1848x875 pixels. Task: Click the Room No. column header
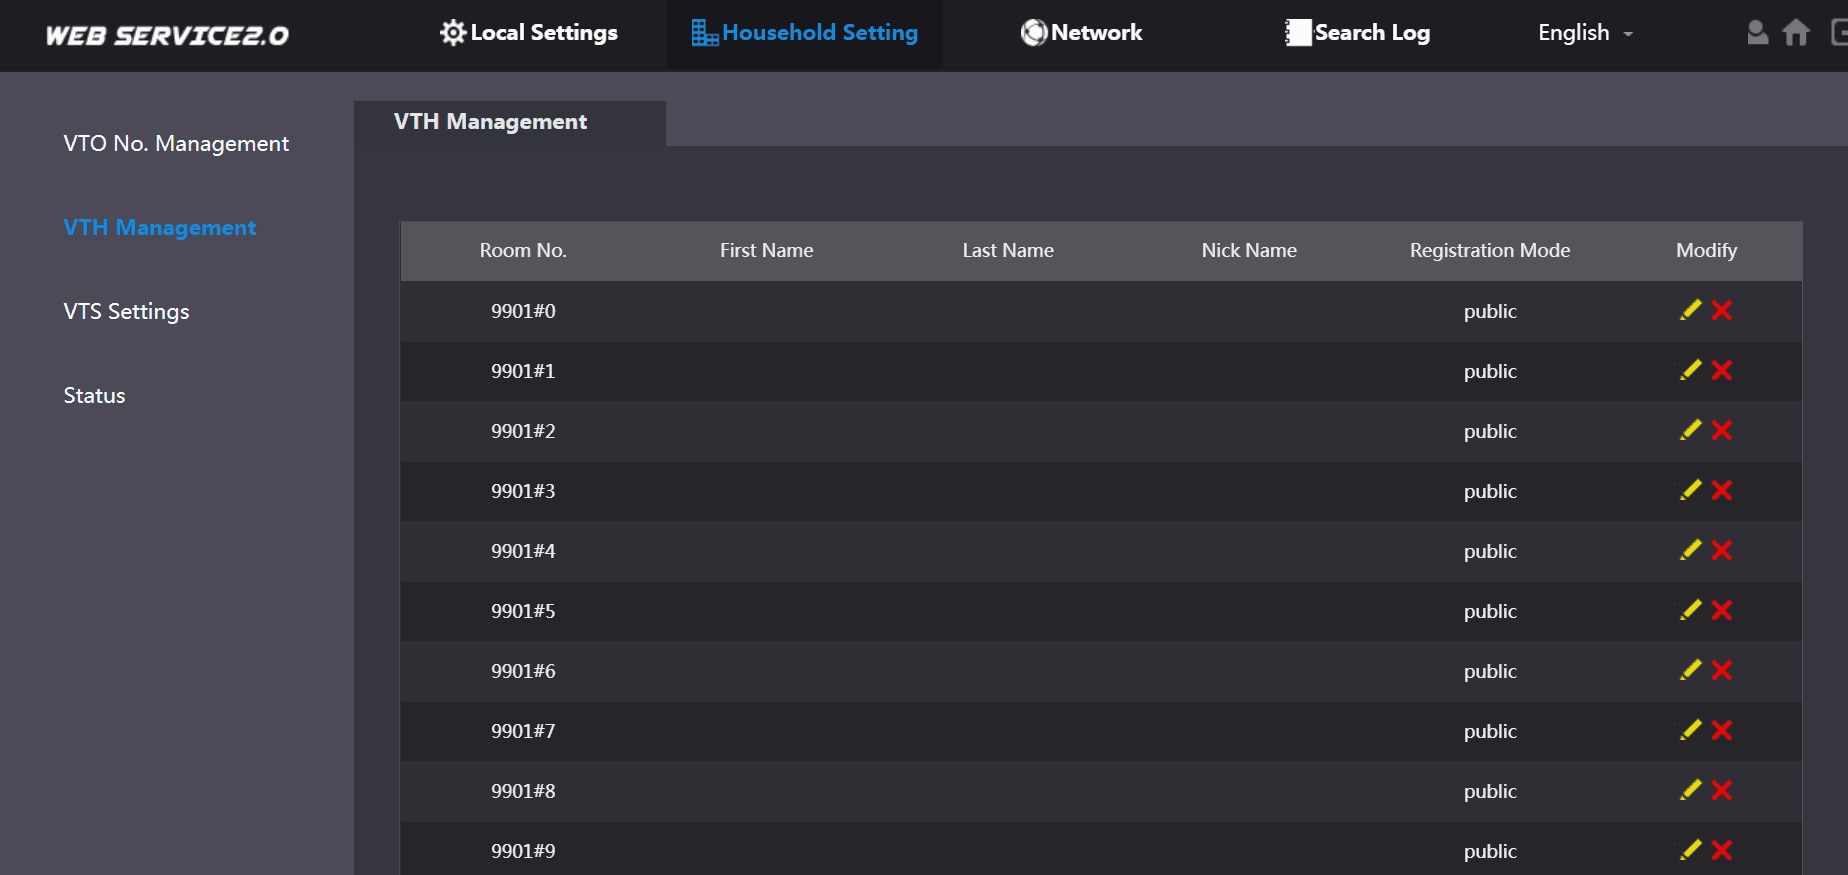[523, 250]
